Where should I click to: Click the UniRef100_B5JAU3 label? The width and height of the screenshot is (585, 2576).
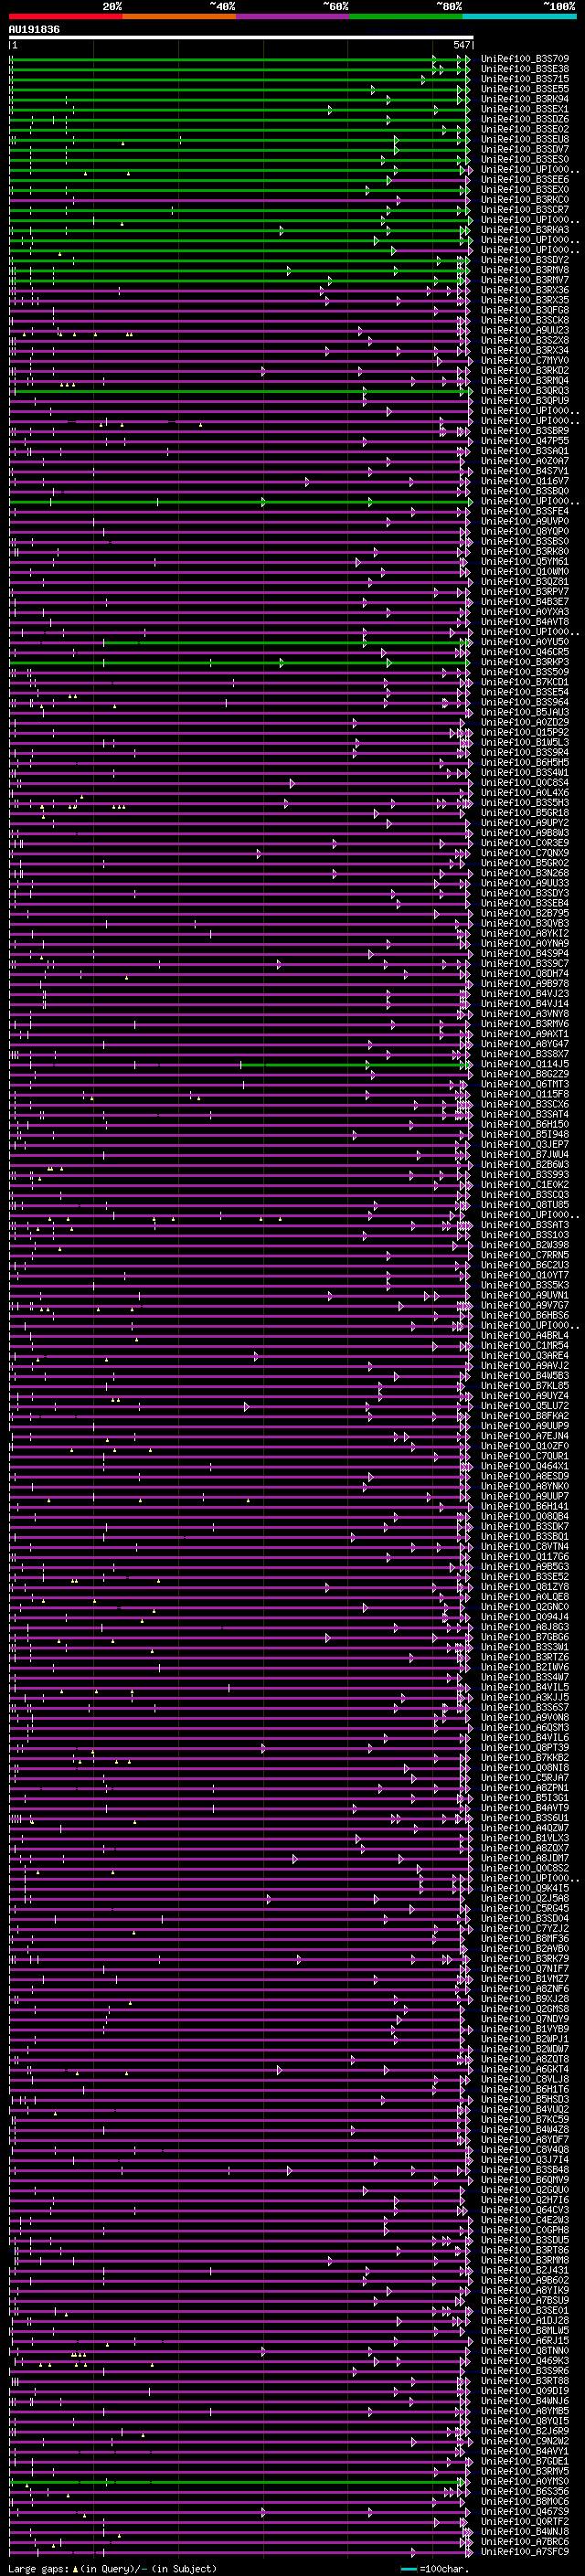tap(525, 712)
